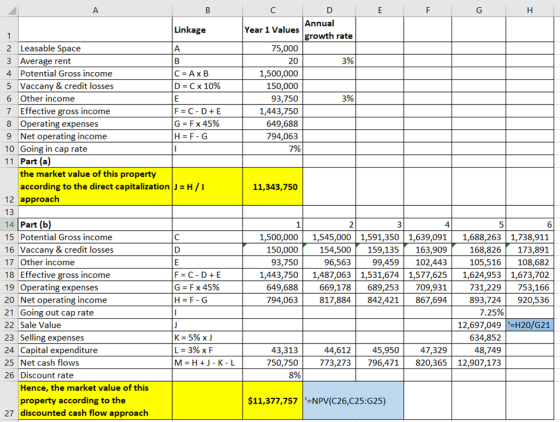Select row 14 header
The height and width of the screenshot is (422, 560).
point(9,225)
